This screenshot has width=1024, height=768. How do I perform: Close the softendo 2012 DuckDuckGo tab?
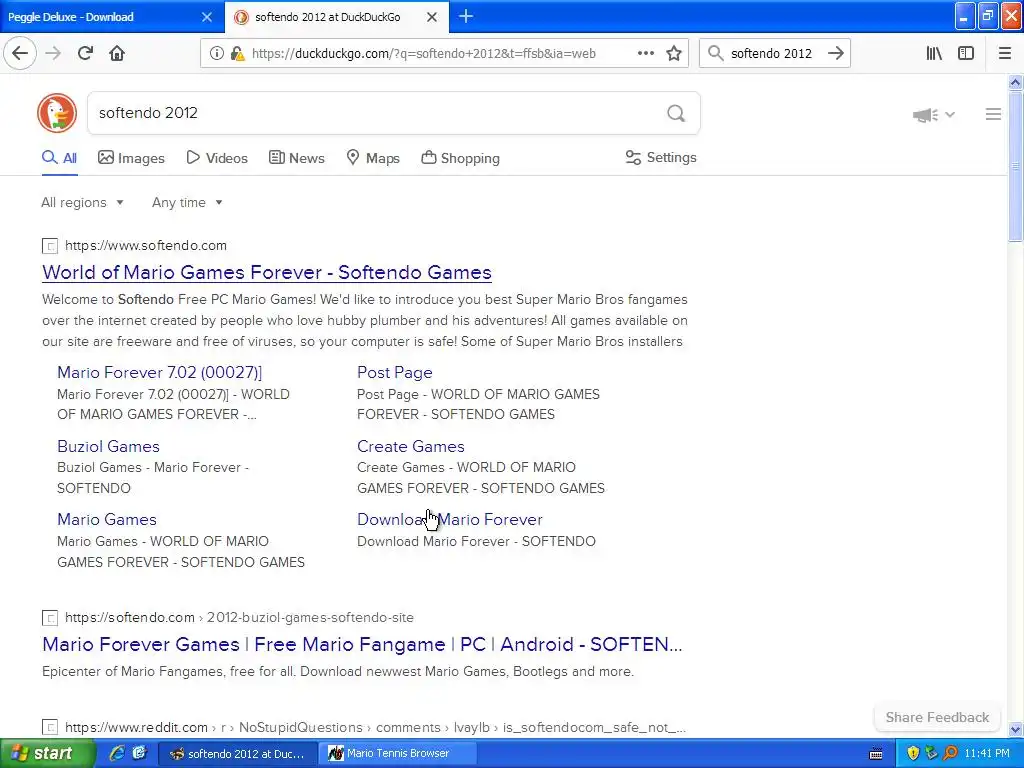click(432, 17)
